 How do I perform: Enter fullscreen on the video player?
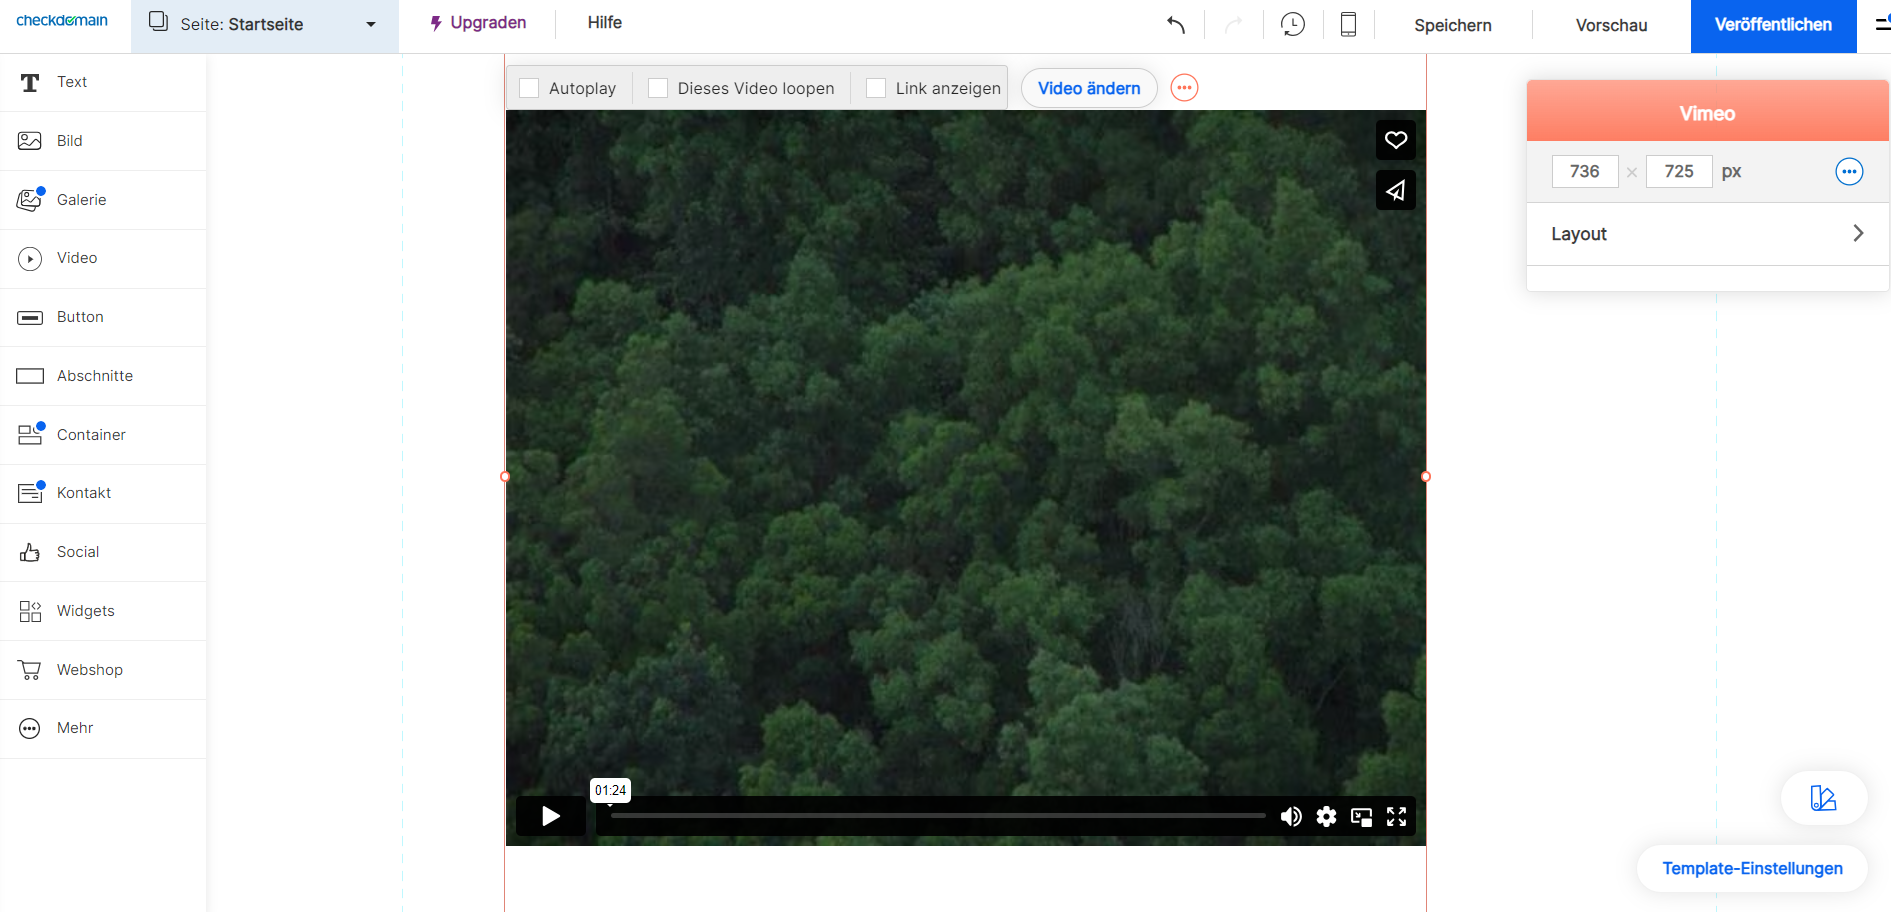tap(1397, 817)
